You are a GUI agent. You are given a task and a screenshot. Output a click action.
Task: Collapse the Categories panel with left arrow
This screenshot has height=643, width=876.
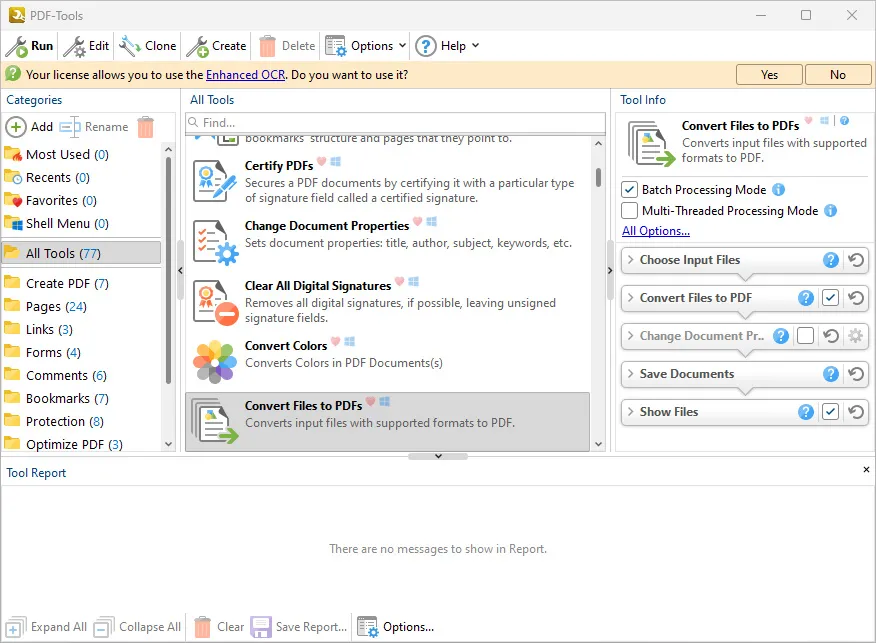[x=180, y=270]
